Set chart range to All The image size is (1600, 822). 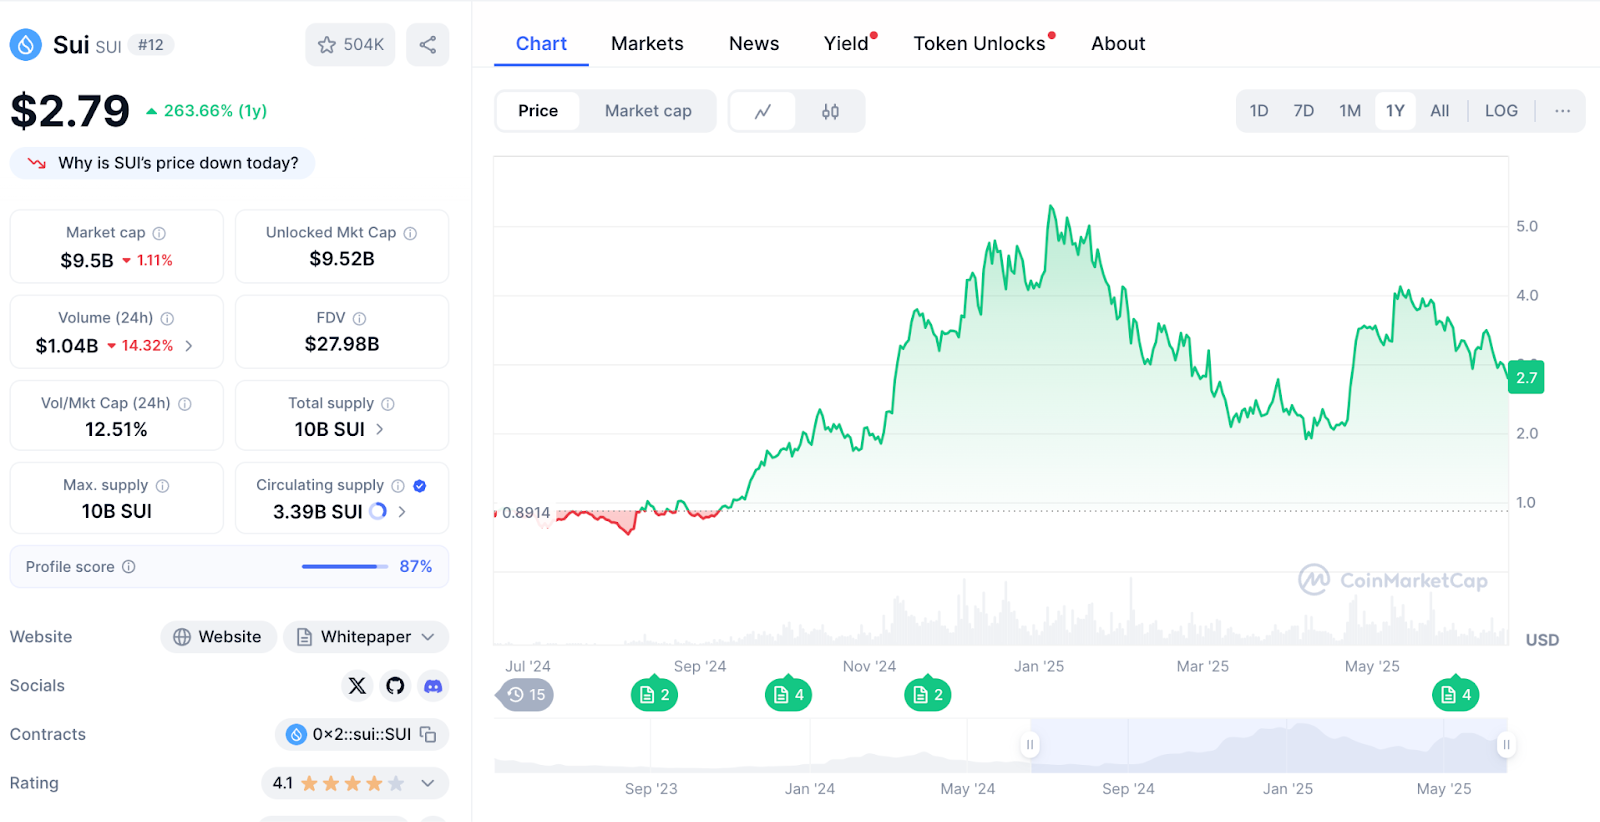[1439, 111]
